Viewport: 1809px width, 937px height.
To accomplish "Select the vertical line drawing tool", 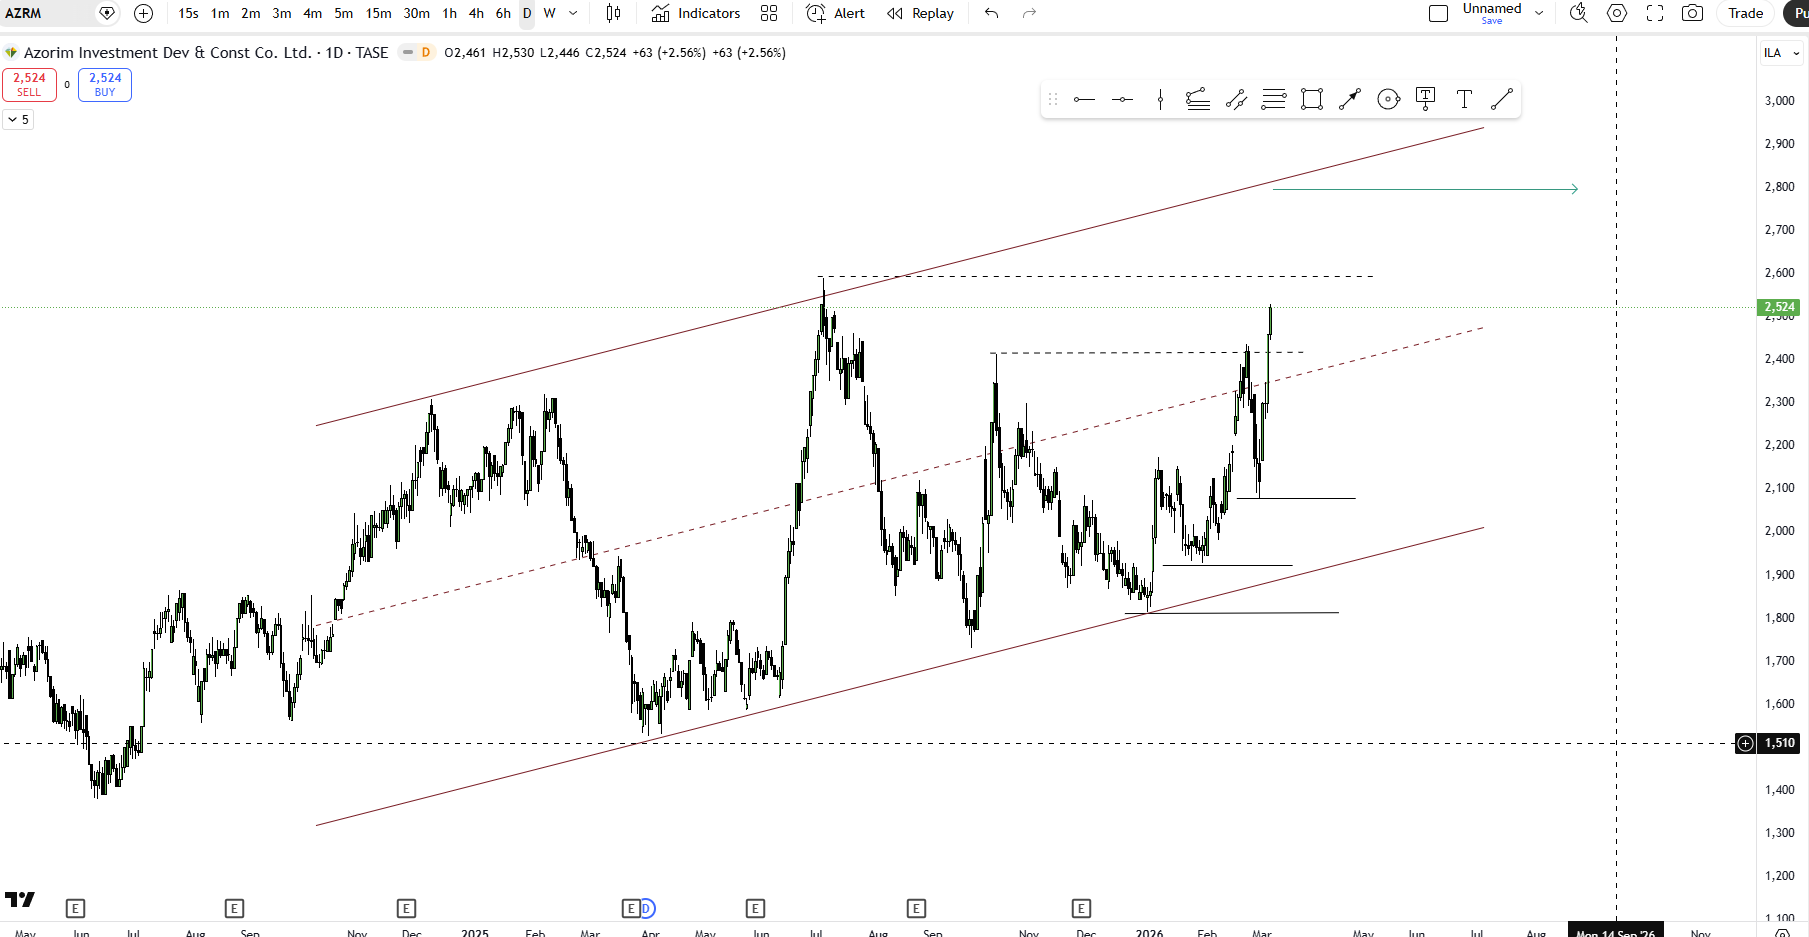I will tap(1160, 99).
